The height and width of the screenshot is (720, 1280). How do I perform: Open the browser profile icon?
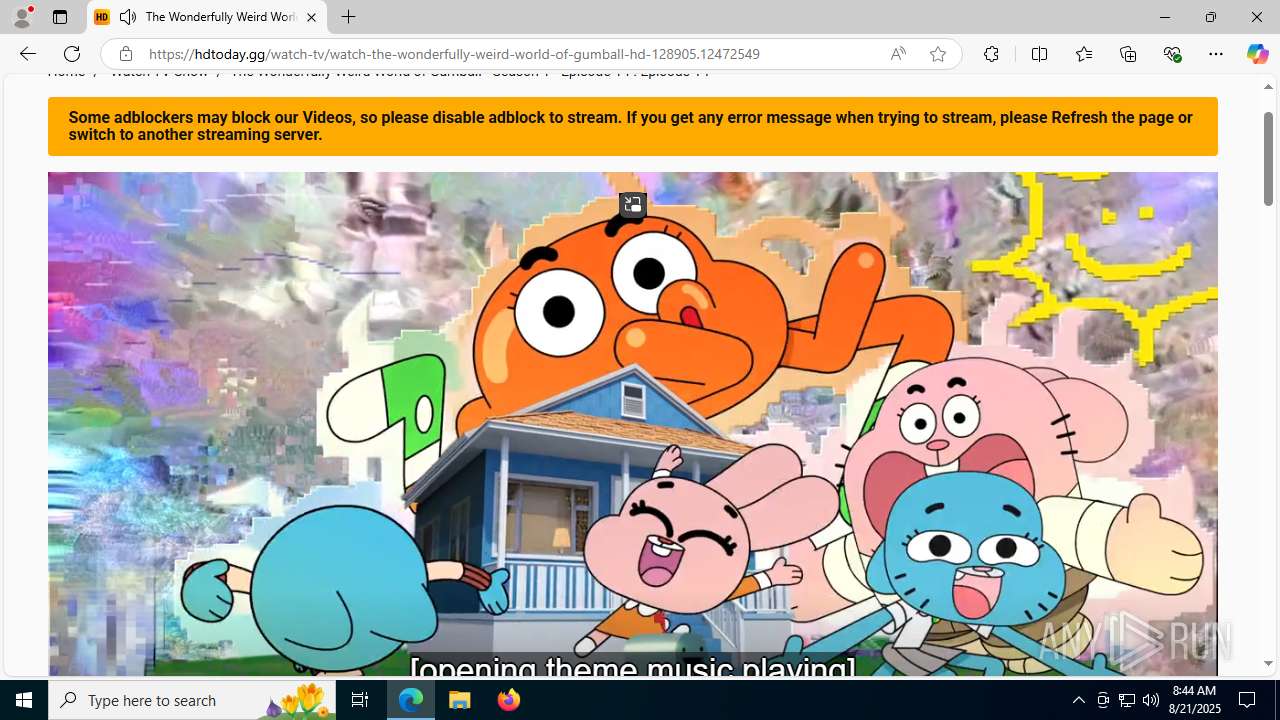[22, 17]
